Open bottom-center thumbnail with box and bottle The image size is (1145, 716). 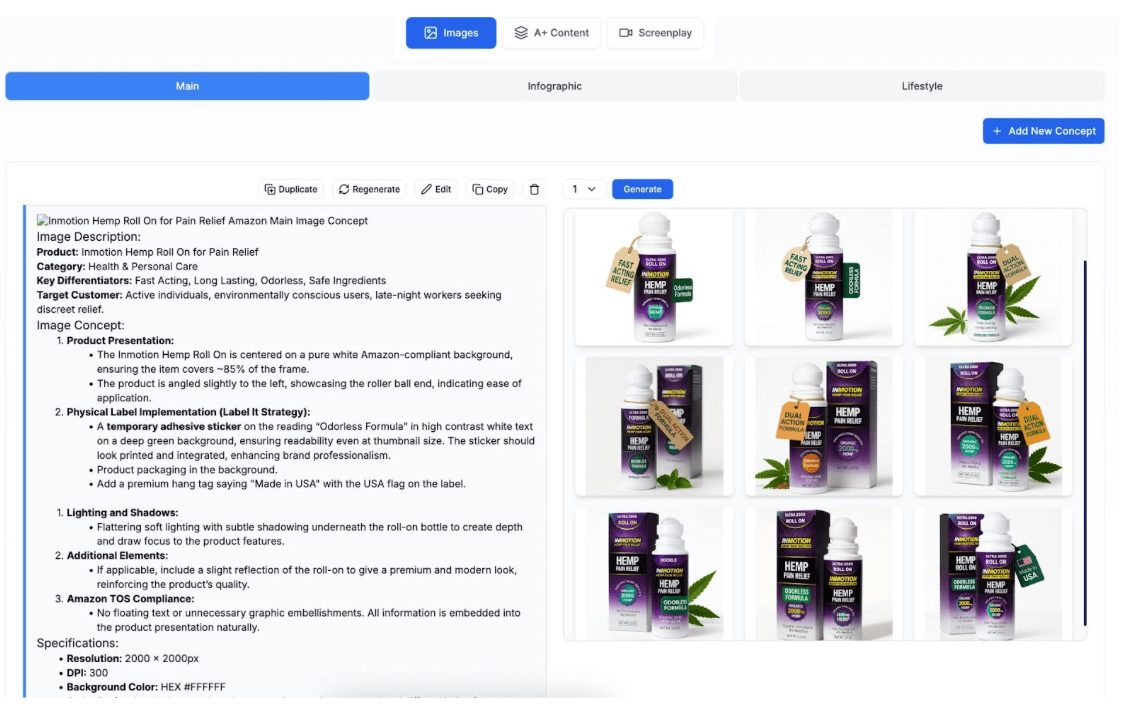823,574
